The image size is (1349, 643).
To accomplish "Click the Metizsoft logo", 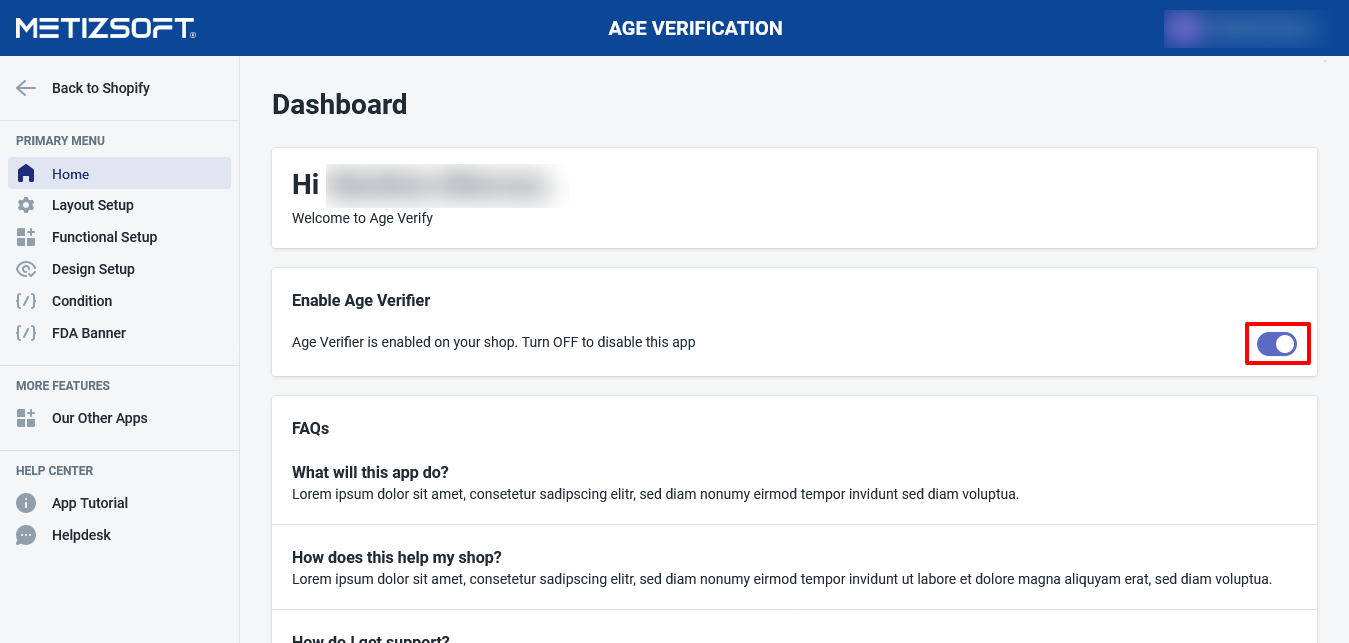I will coord(105,28).
